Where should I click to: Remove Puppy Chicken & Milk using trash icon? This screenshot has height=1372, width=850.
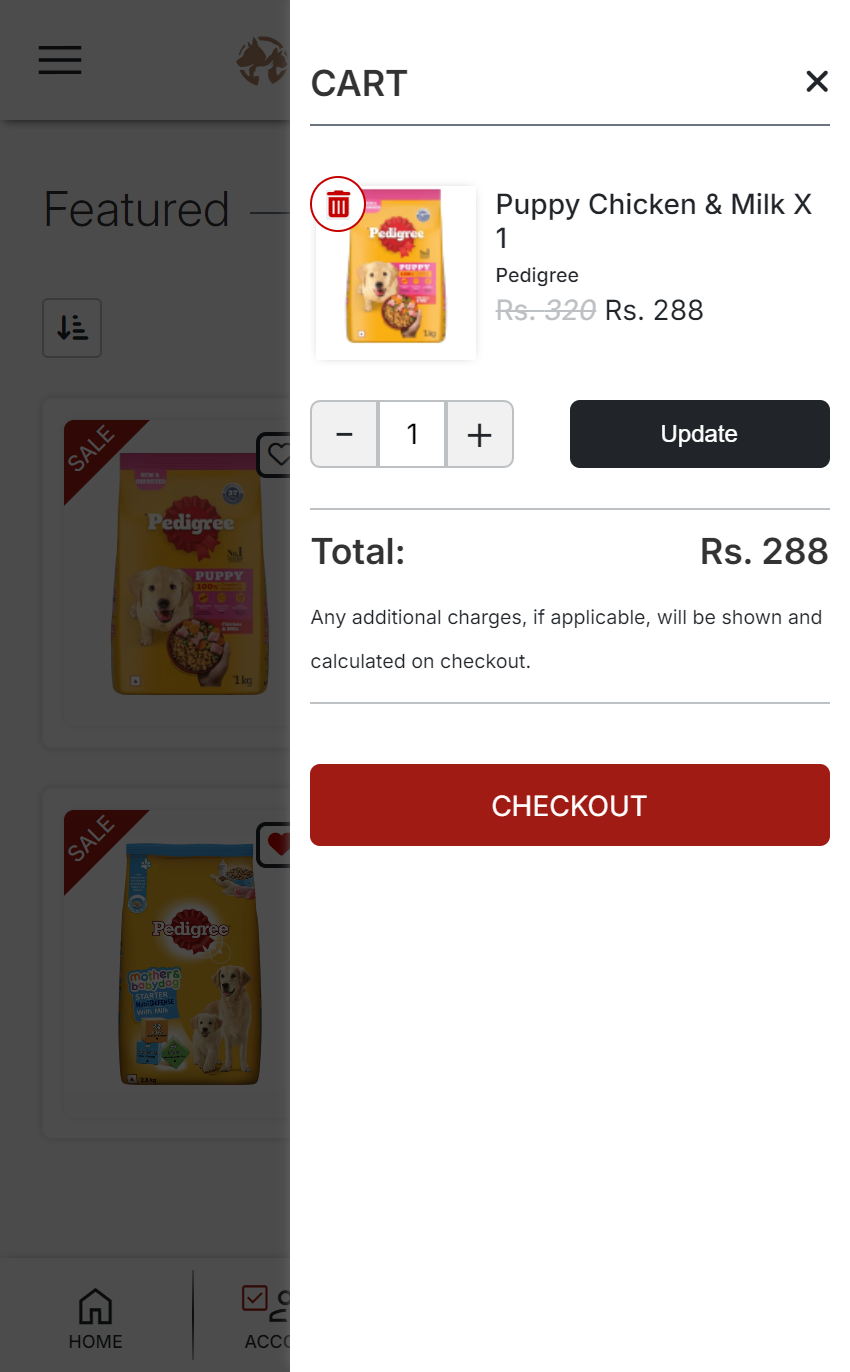[338, 204]
